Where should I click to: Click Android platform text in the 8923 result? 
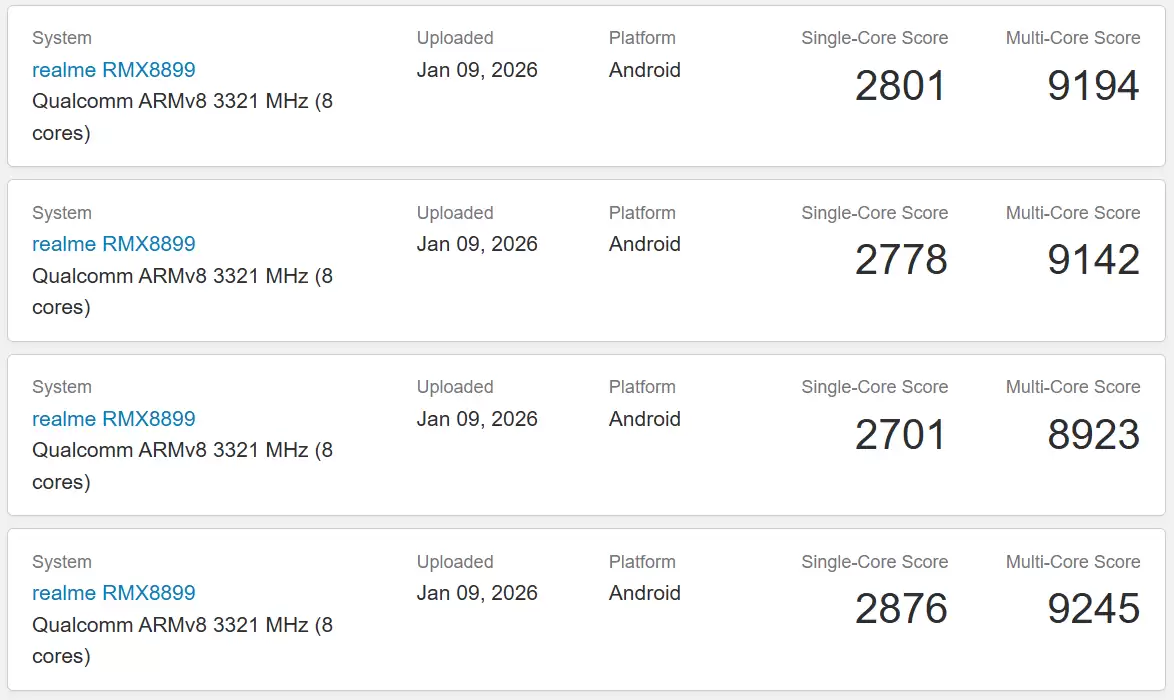coord(644,419)
